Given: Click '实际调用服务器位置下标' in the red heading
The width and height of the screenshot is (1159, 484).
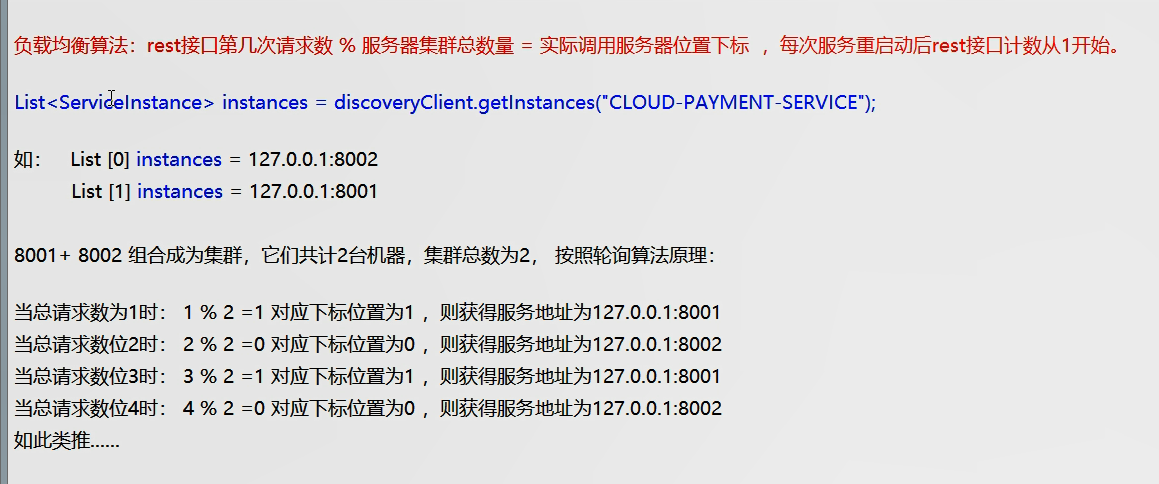Looking at the screenshot, I should click(x=644, y=47).
